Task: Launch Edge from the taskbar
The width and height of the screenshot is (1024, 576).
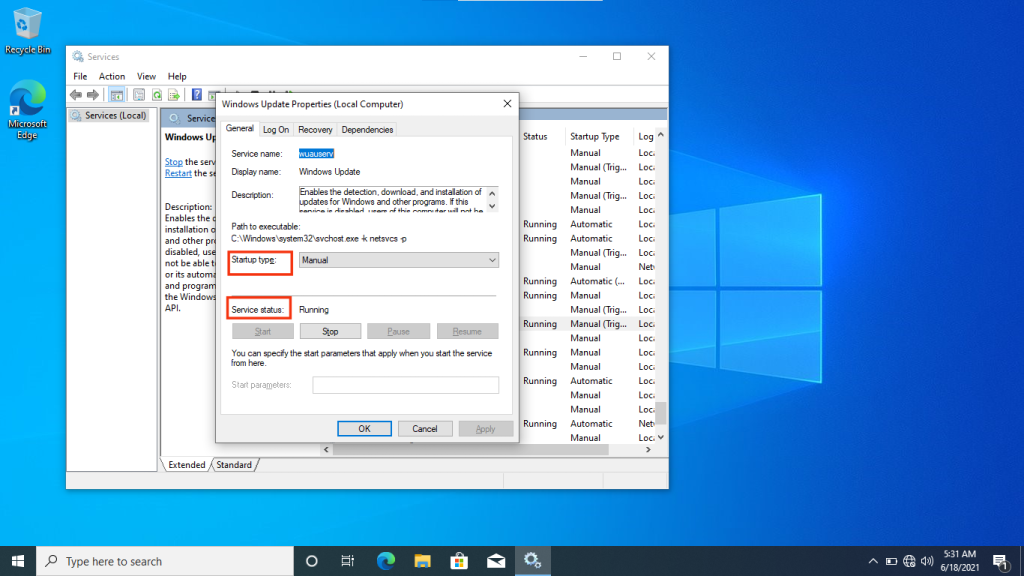Action: [x=386, y=561]
